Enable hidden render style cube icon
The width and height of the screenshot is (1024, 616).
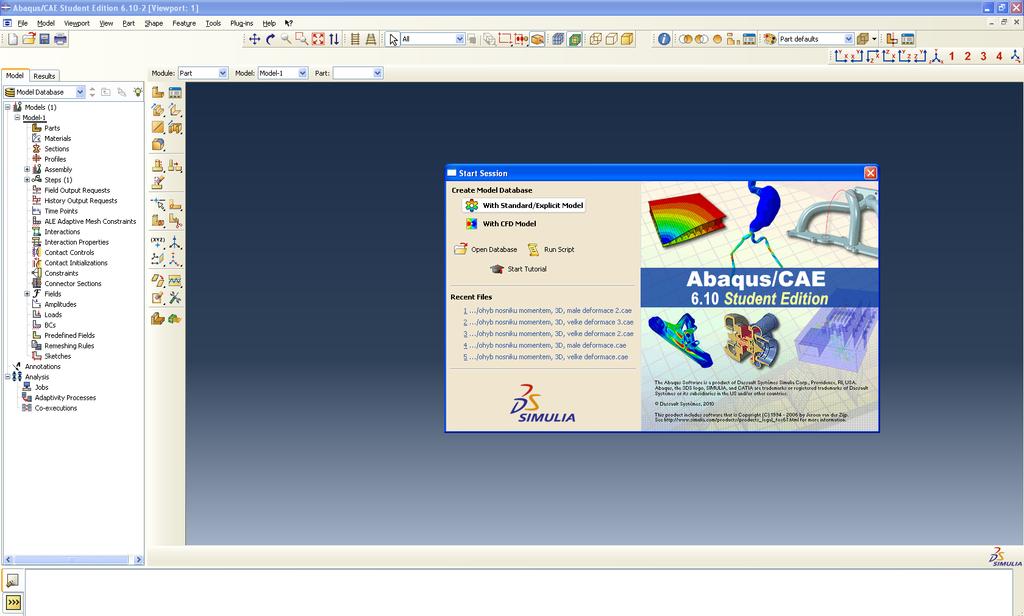coord(611,39)
